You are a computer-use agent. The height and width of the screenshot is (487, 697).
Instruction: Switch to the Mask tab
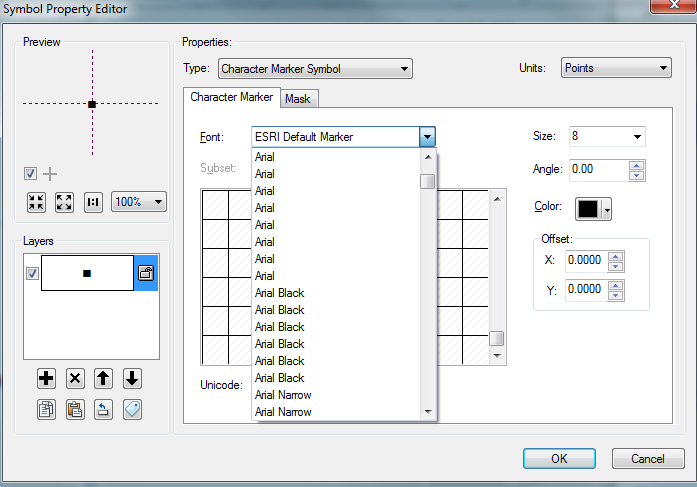point(297,99)
